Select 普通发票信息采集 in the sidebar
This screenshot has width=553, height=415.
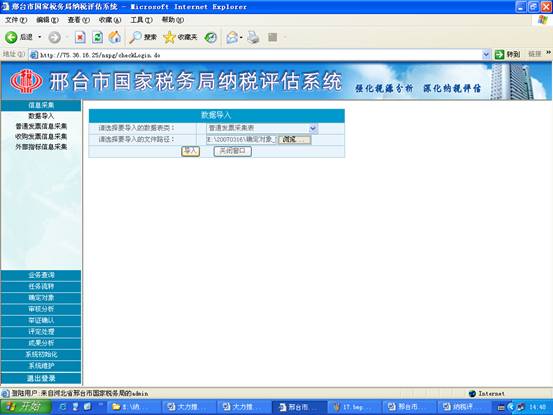click(x=41, y=126)
